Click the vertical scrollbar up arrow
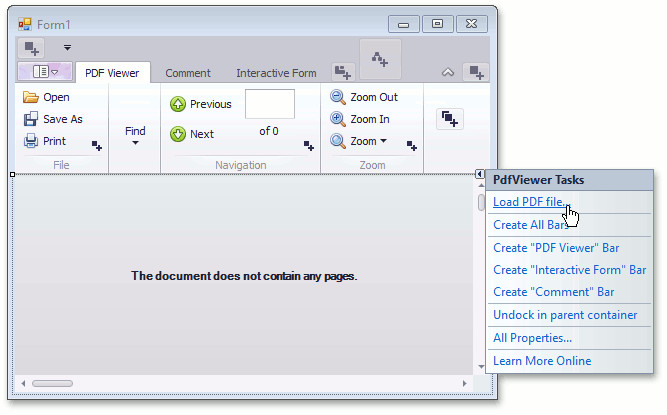This screenshot has width=667, height=415. click(x=481, y=185)
